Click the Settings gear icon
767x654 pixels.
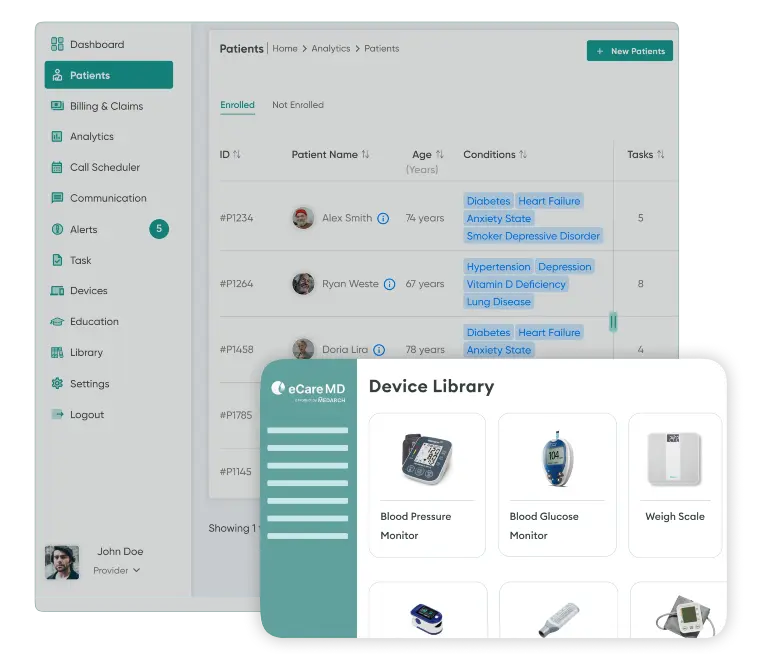tap(57, 383)
